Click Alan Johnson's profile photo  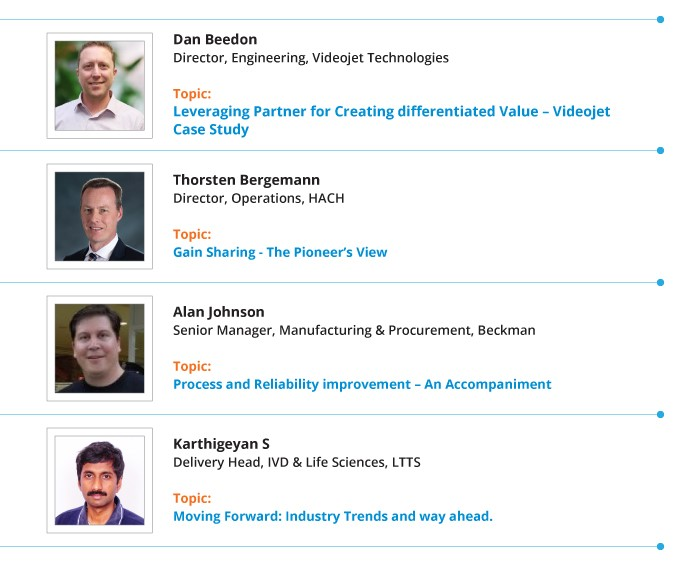coord(100,348)
